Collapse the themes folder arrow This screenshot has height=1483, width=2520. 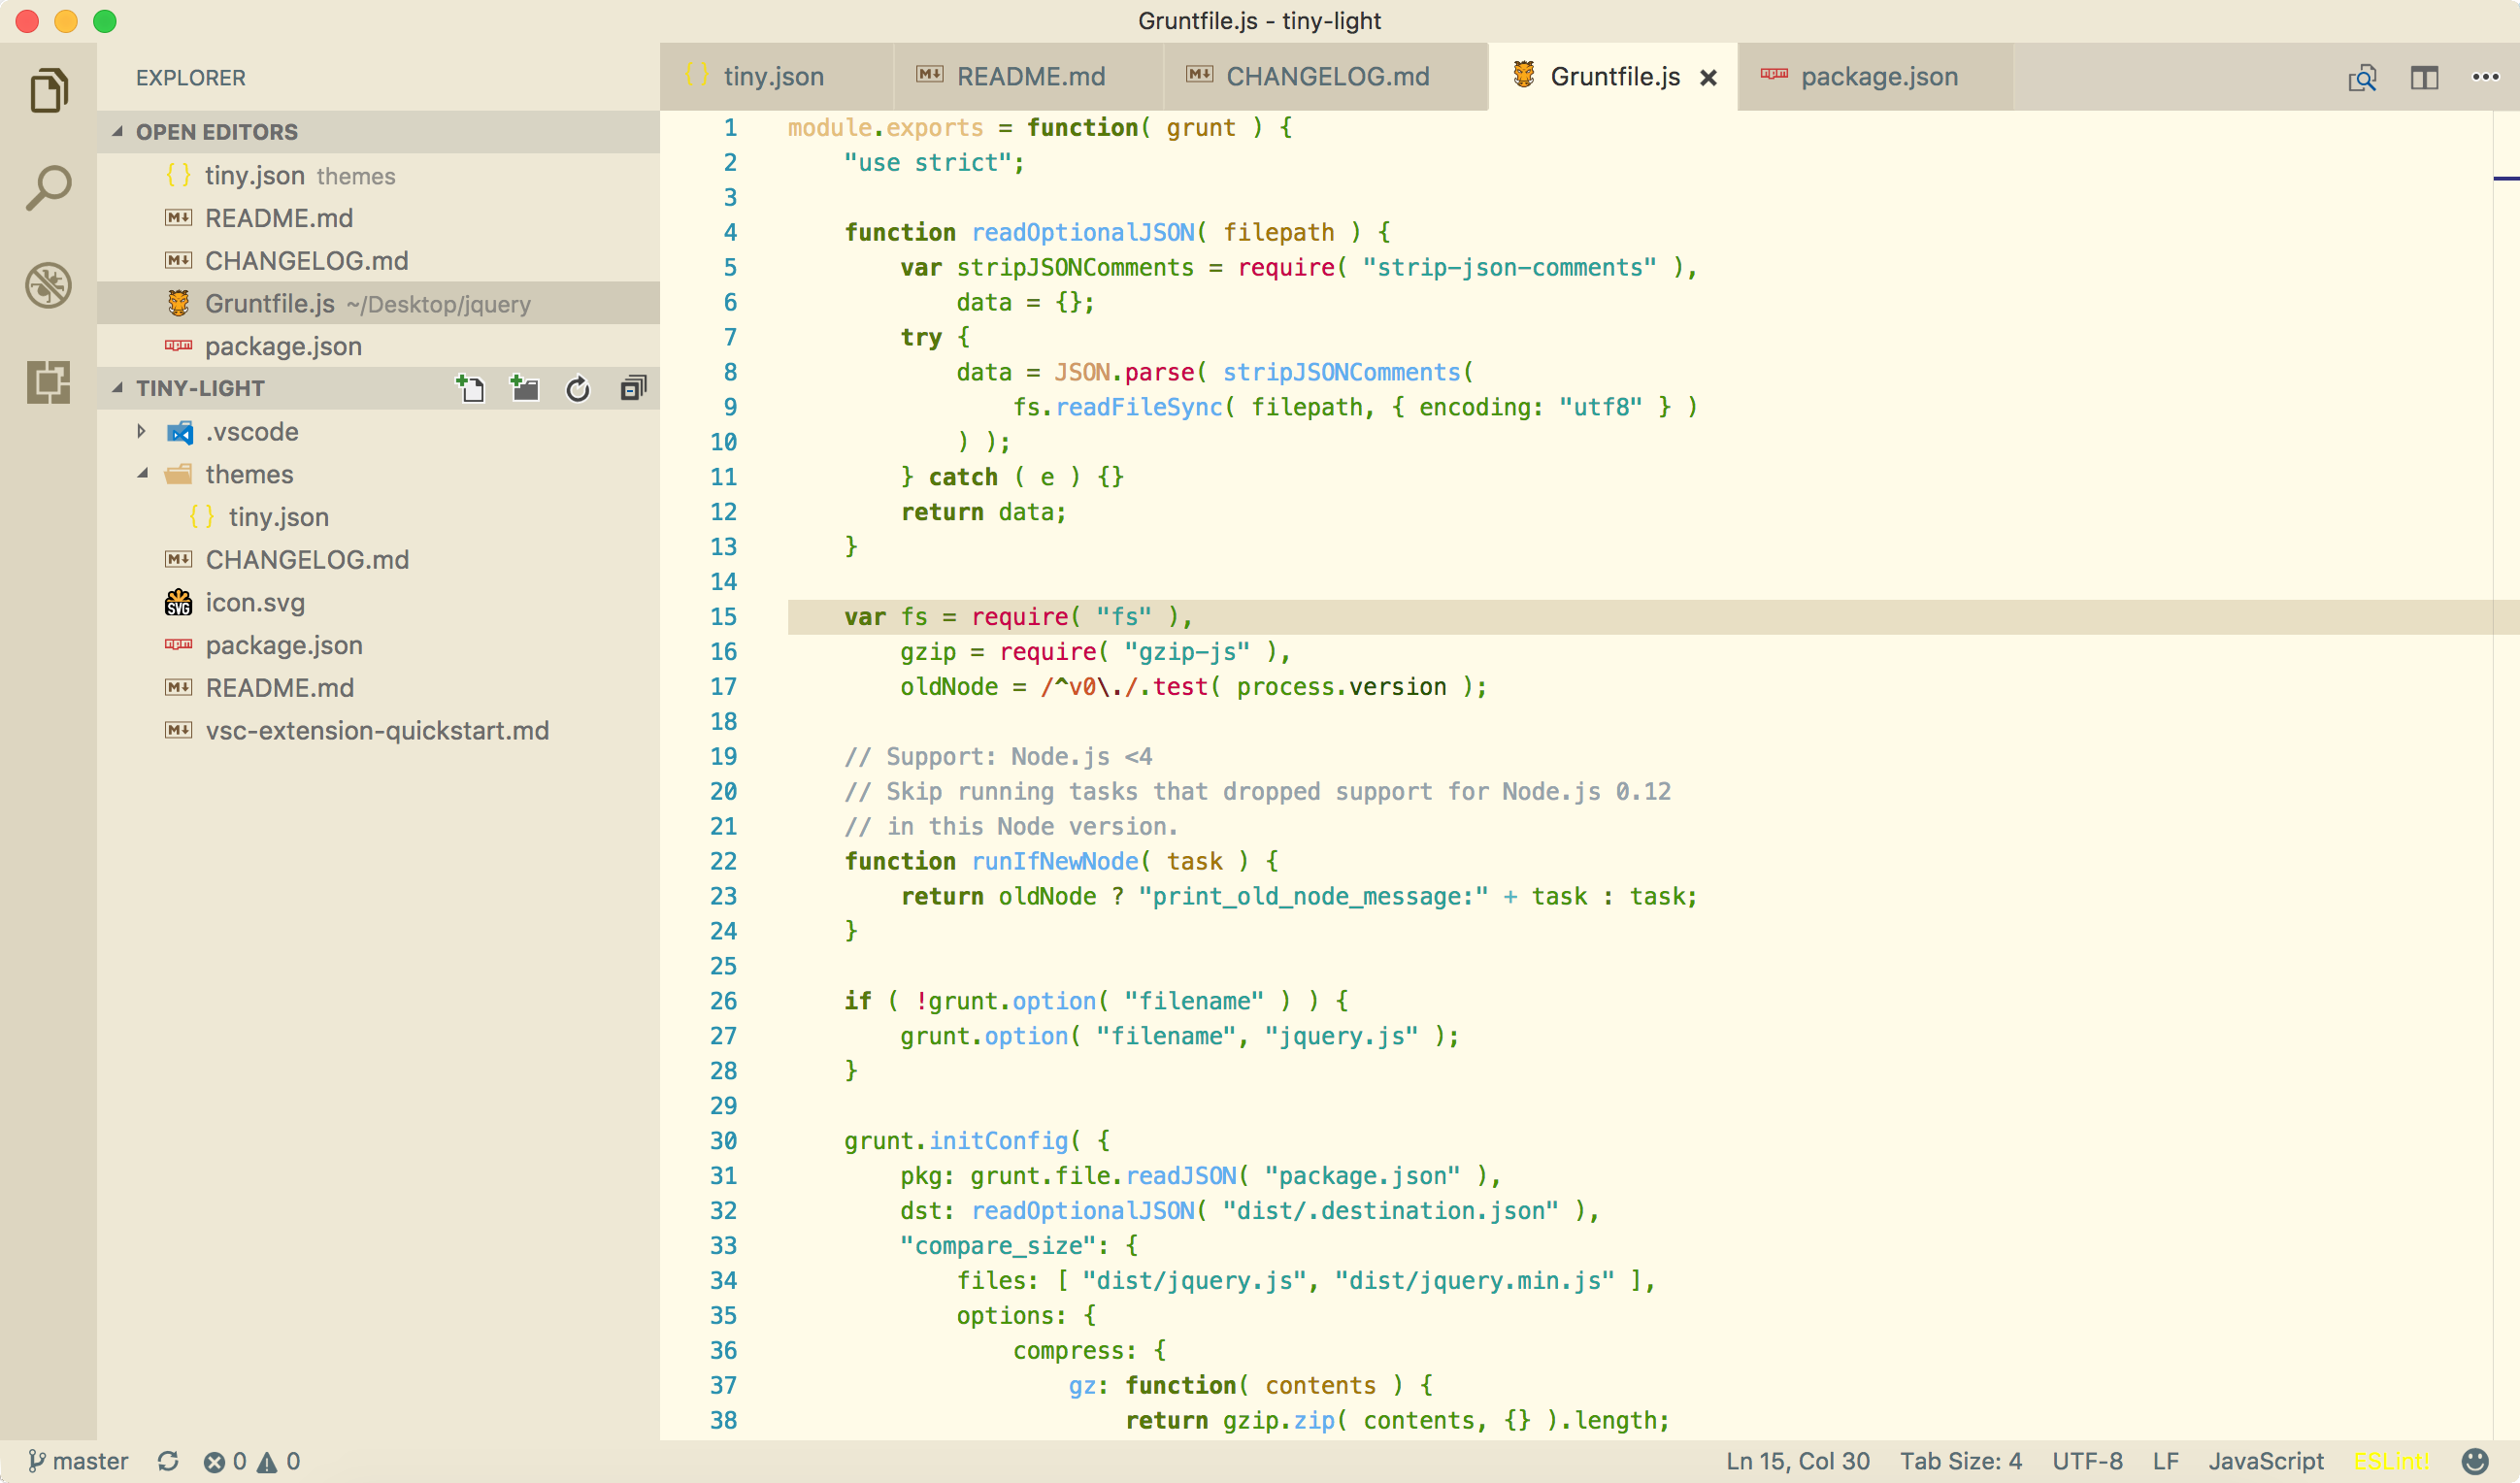tap(142, 474)
